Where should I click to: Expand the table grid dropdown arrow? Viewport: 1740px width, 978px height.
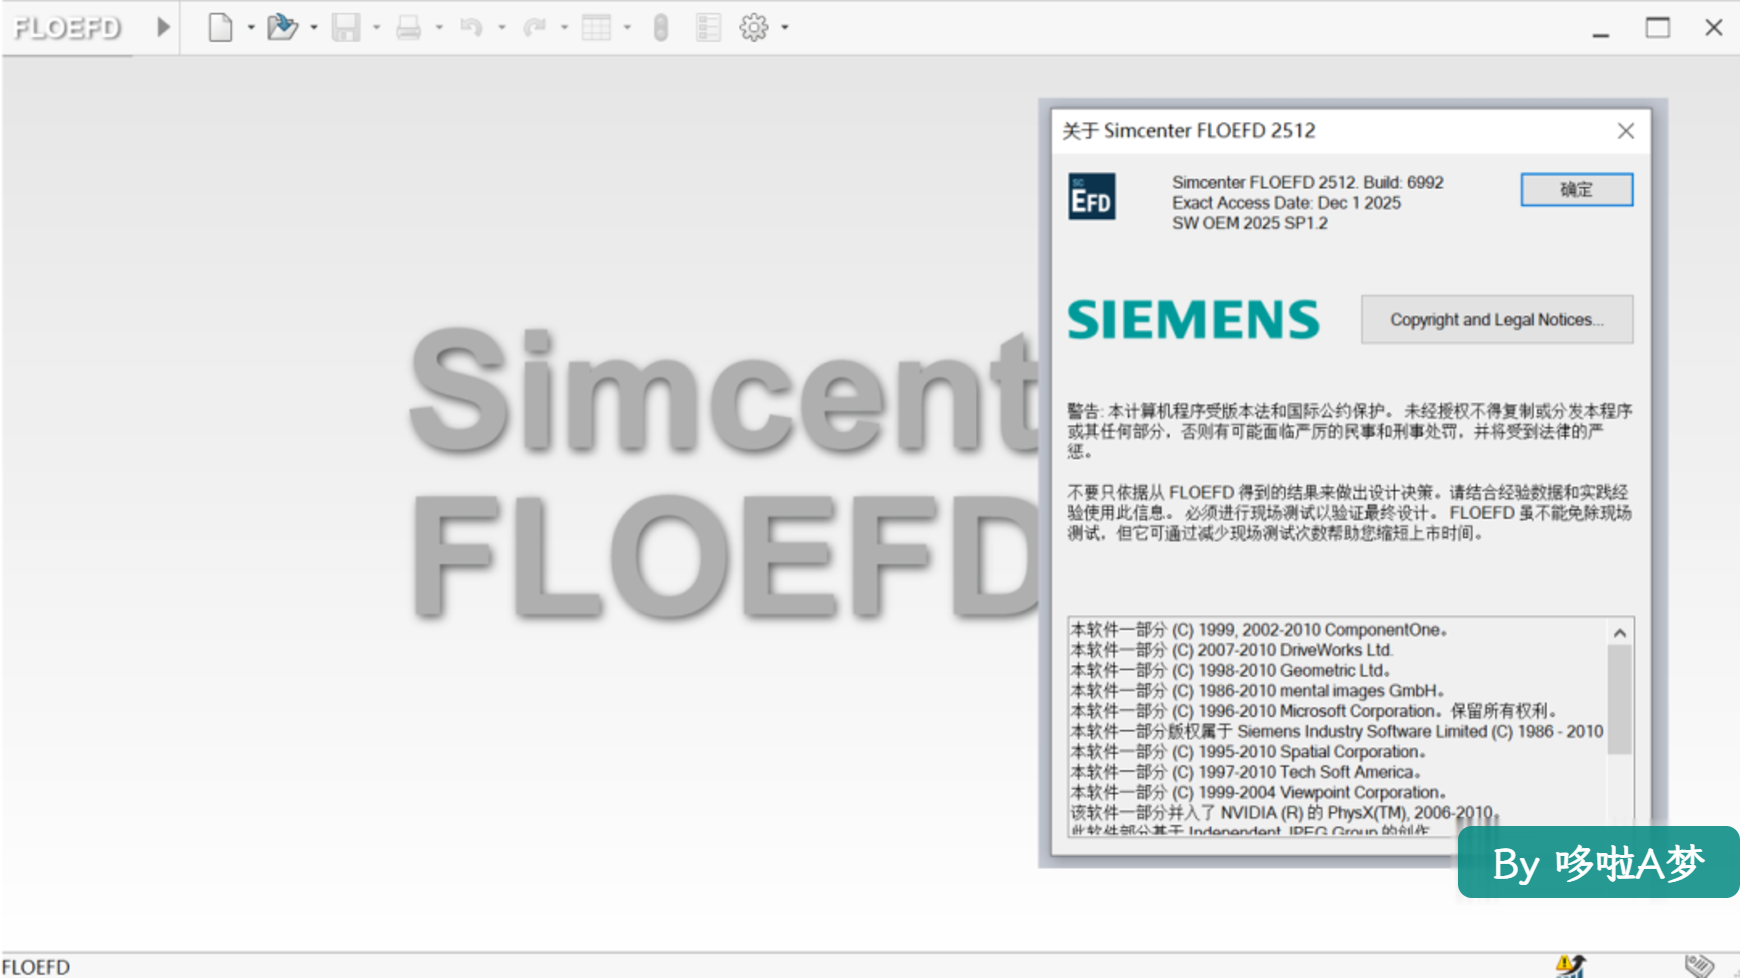click(x=627, y=27)
